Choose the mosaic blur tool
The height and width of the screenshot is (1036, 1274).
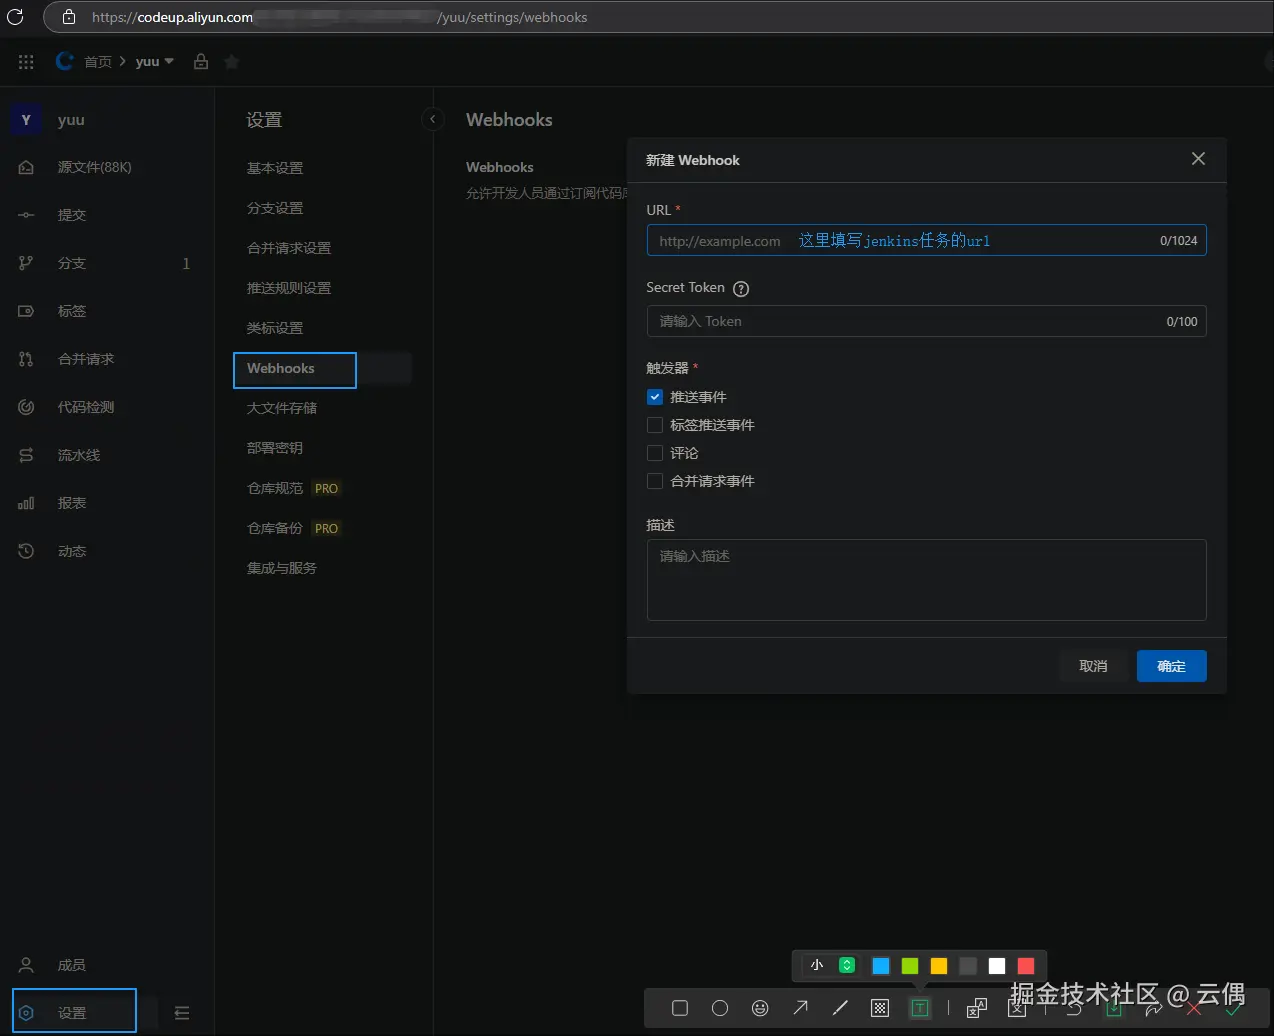click(880, 1008)
